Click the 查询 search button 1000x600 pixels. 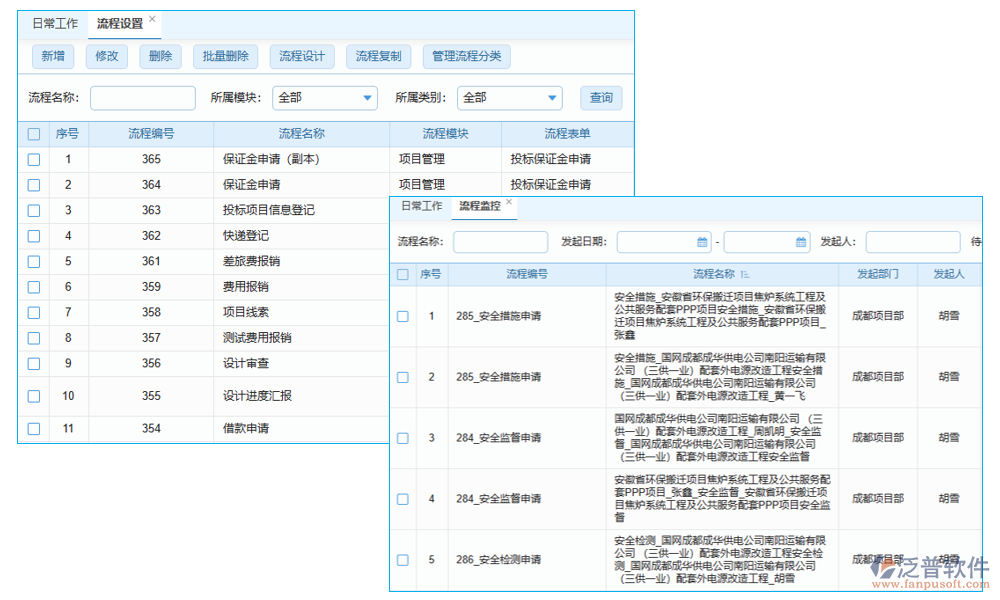pos(600,98)
